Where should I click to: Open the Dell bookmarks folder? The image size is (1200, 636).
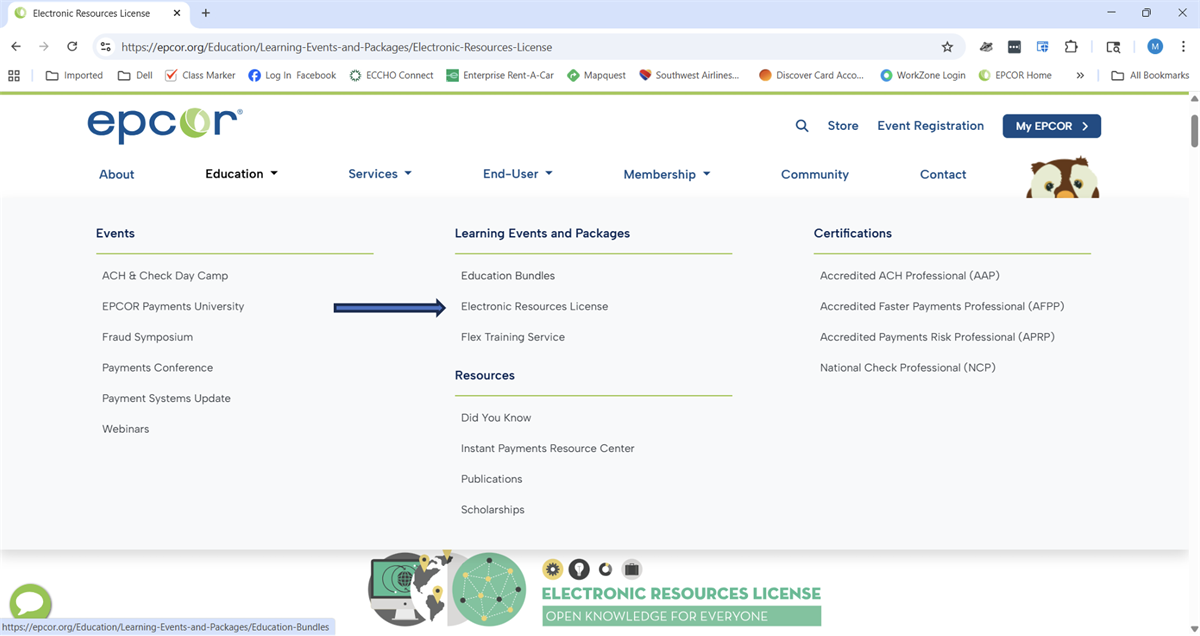tap(135, 75)
